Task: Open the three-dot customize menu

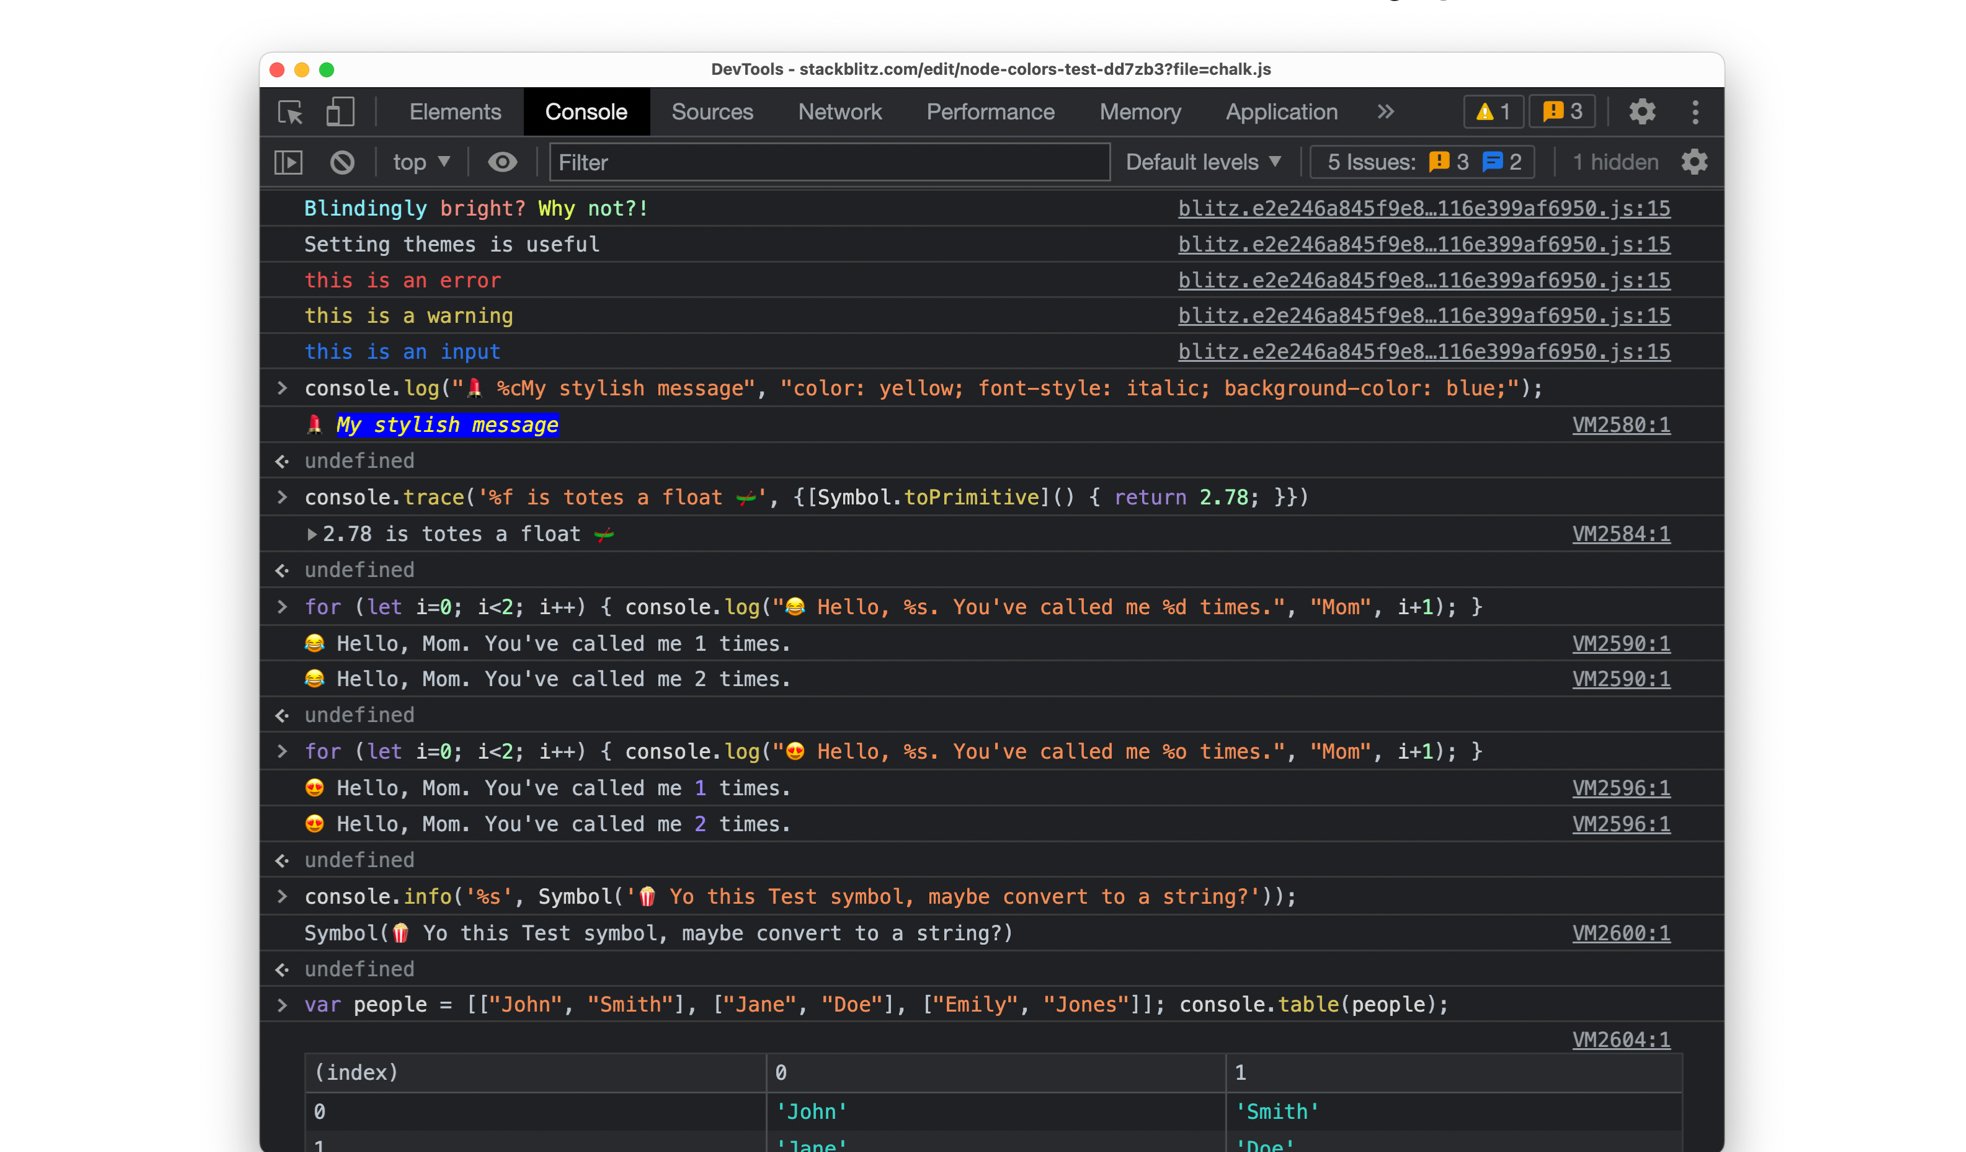Action: 1695,112
